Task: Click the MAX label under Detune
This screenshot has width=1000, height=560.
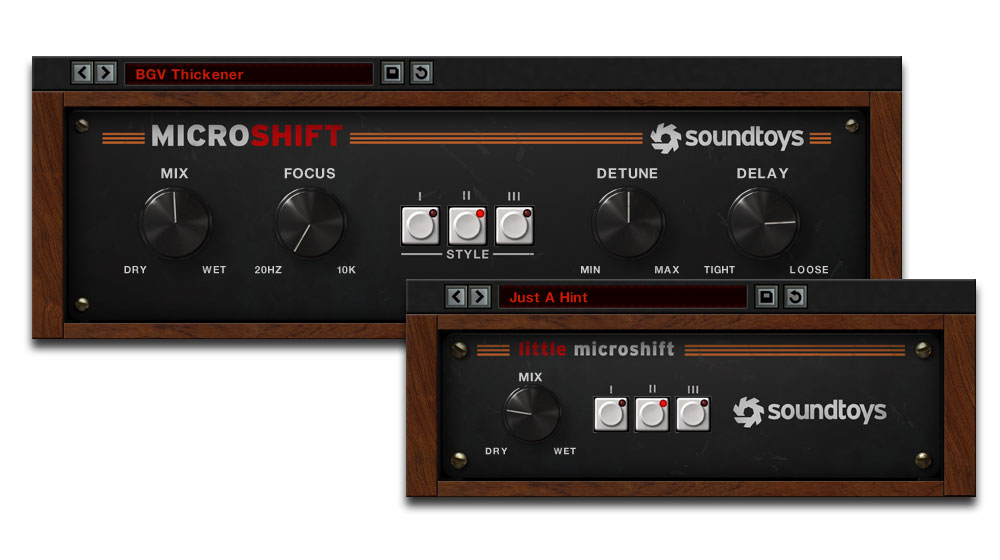Action: click(667, 270)
